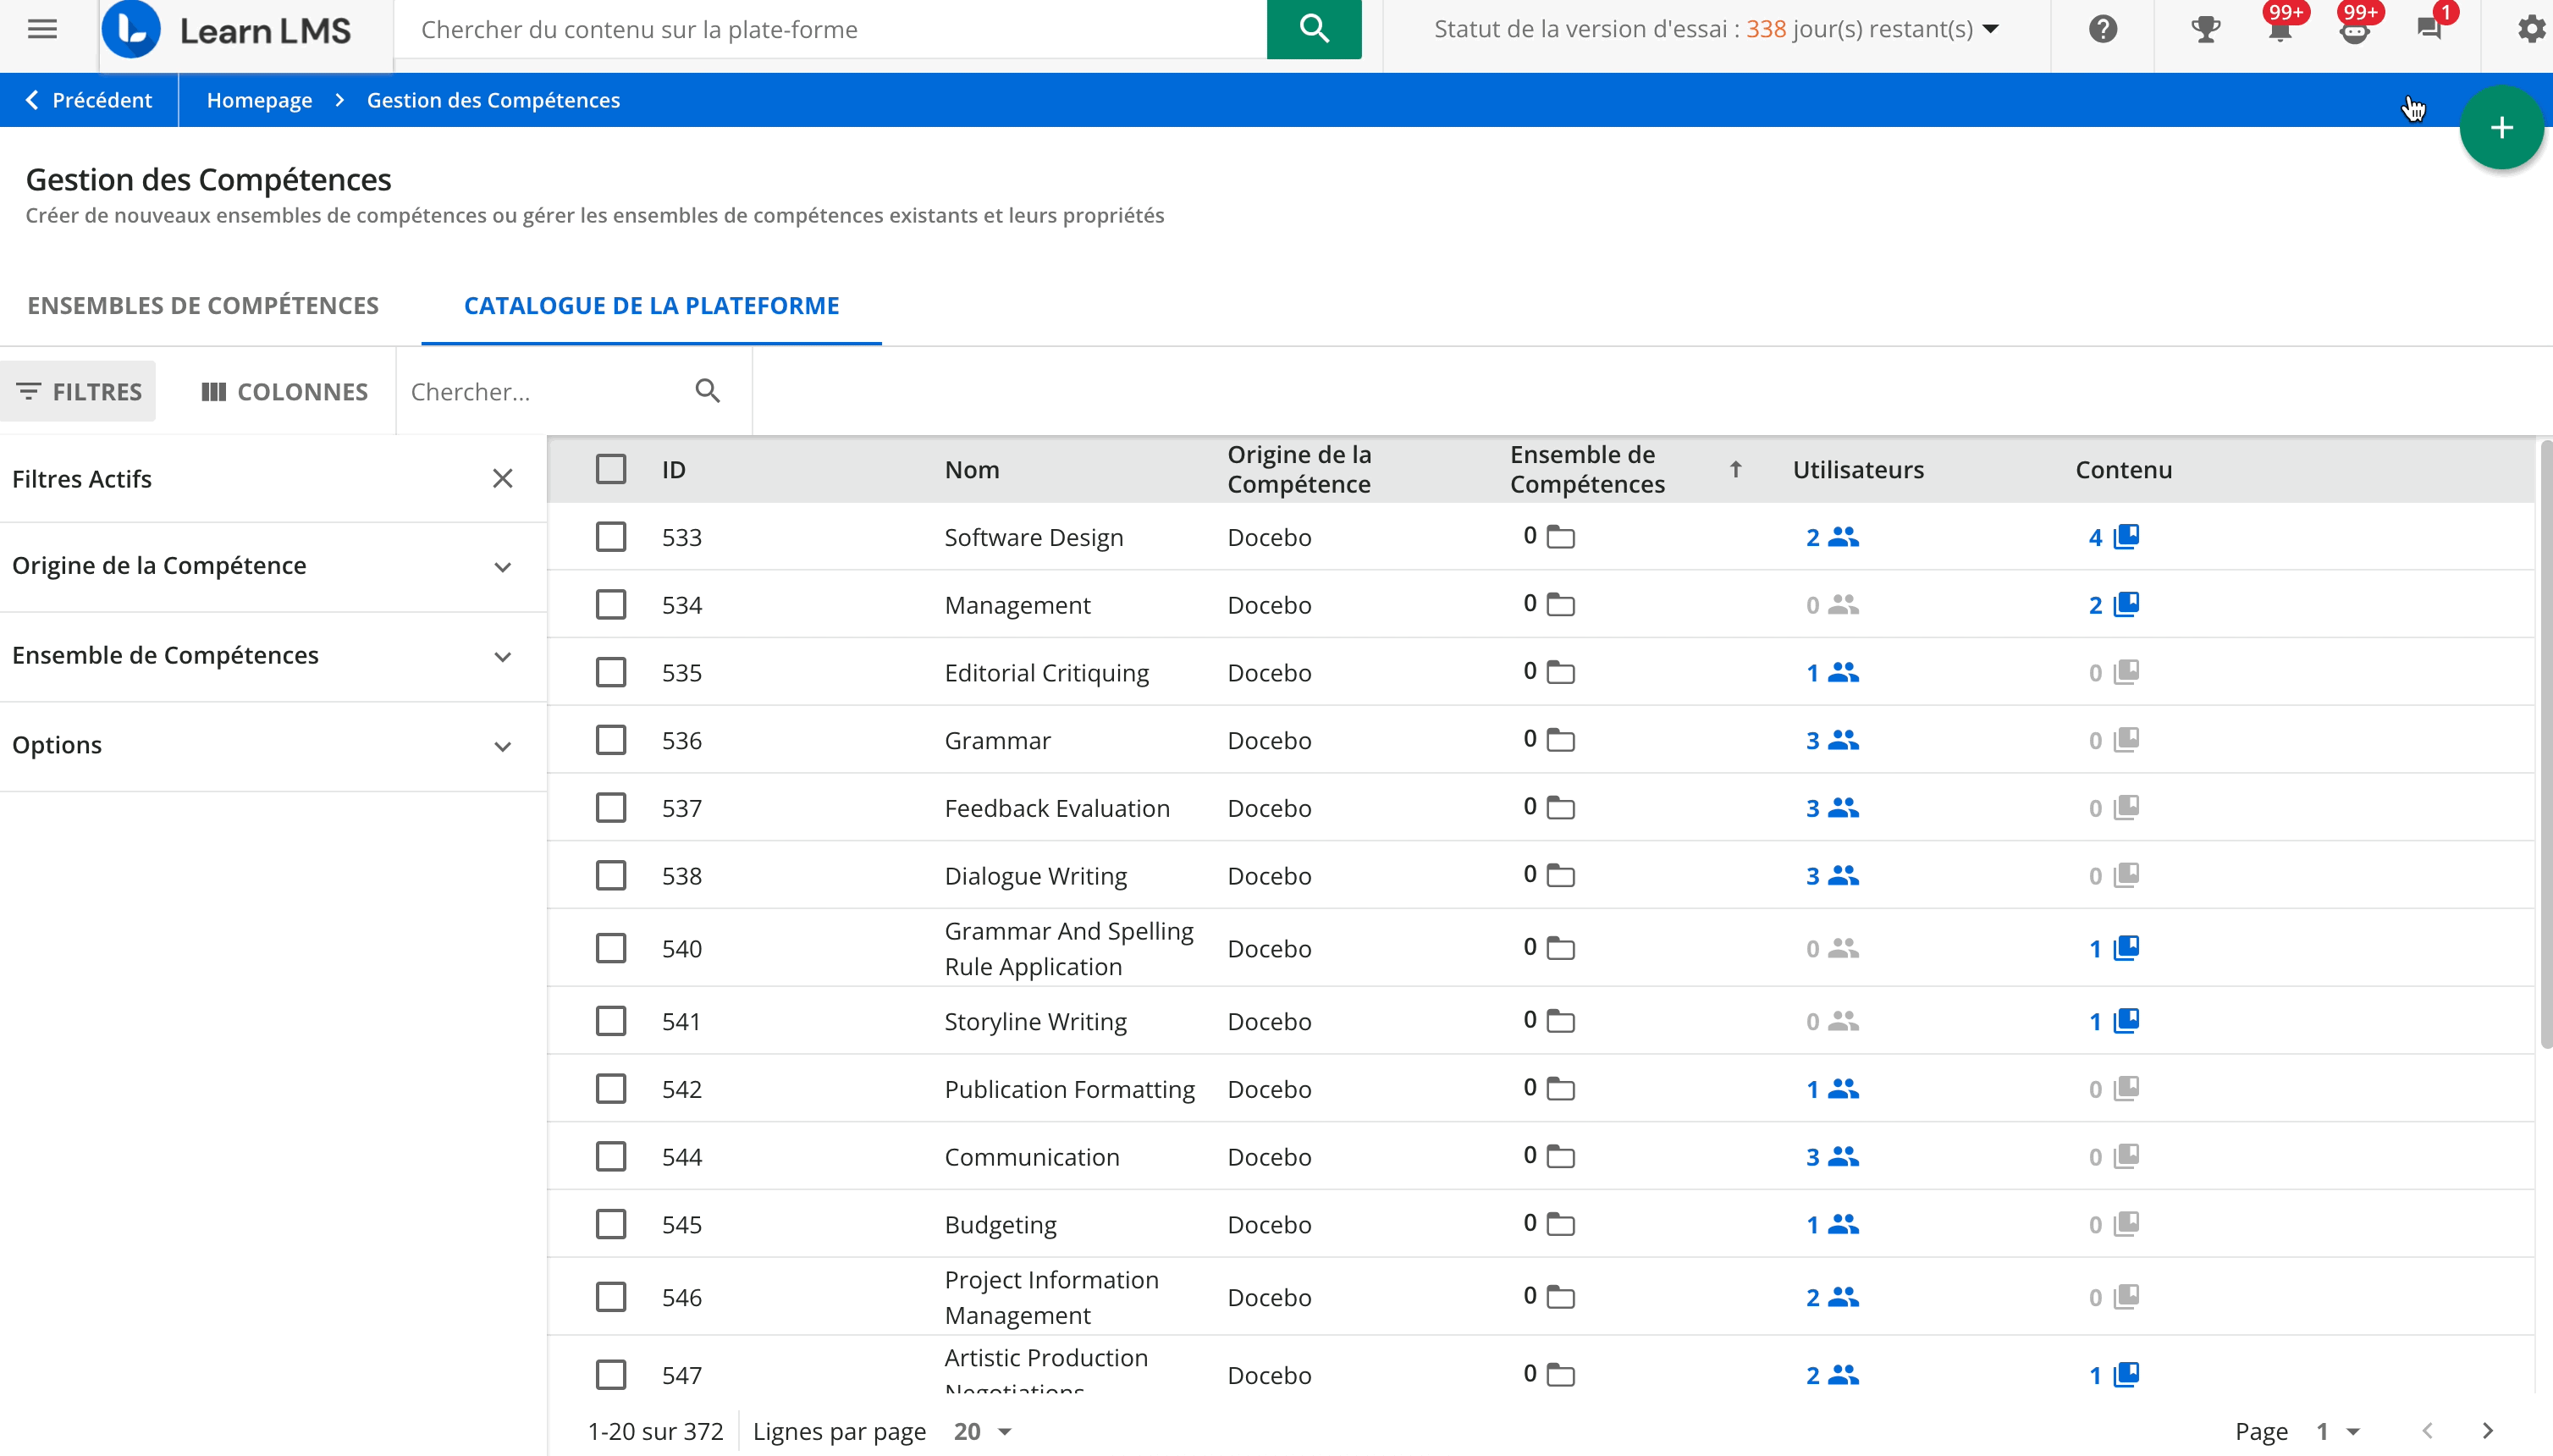The width and height of the screenshot is (2553, 1456).
Task: Click Homepage breadcrumb link
Action: click(x=259, y=100)
